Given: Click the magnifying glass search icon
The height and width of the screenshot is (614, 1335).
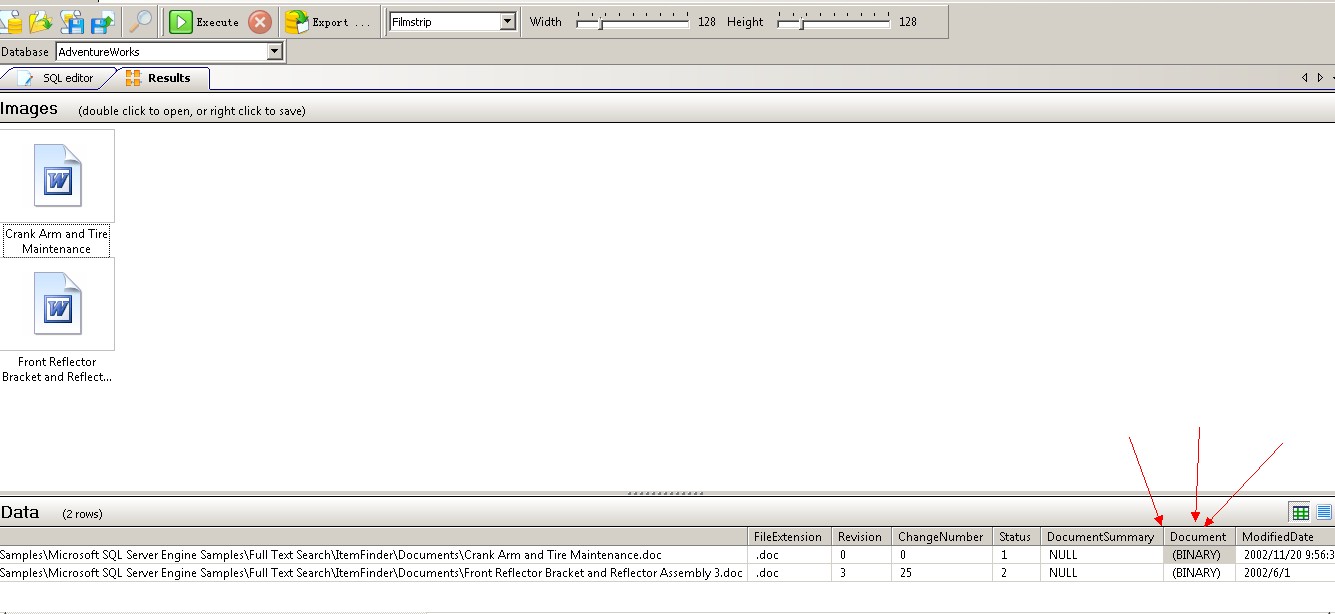Looking at the screenshot, I should coord(141,21).
